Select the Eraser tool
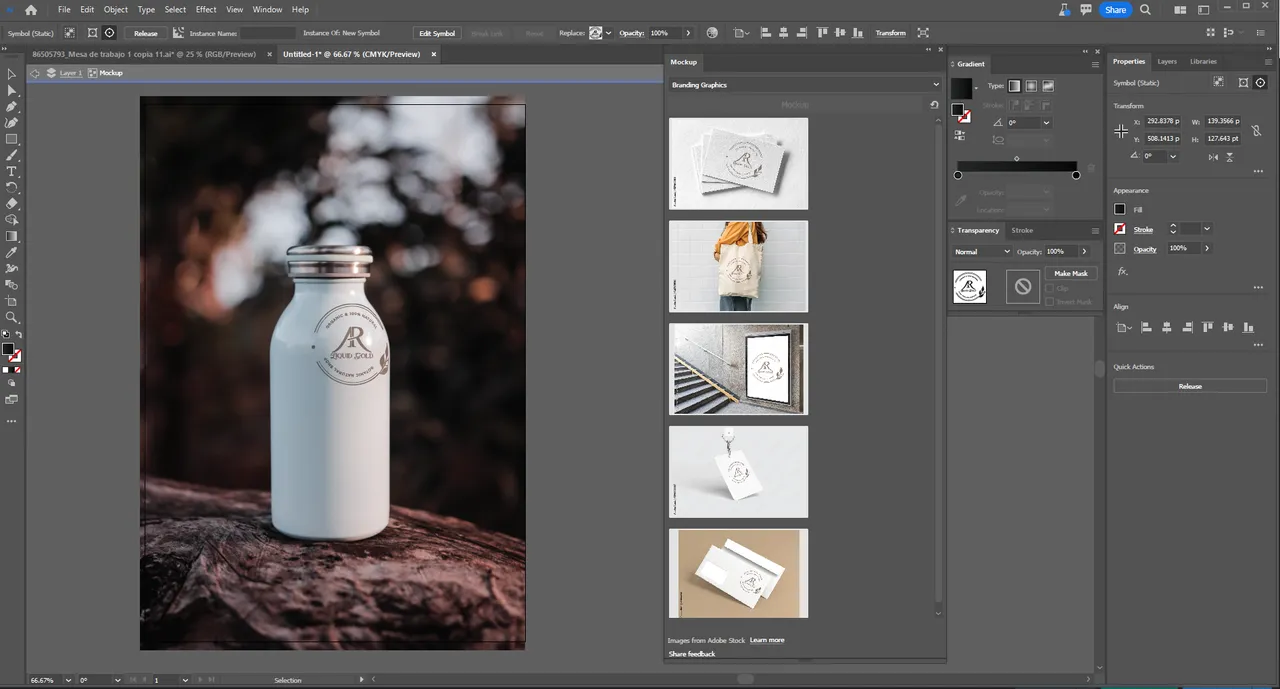 tap(12, 203)
